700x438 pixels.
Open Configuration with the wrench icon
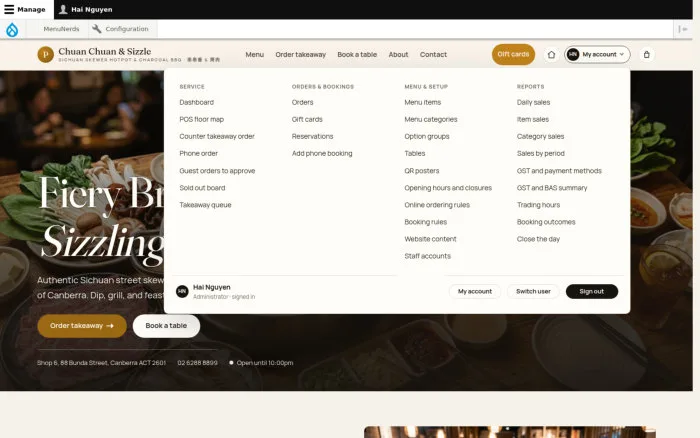tap(121, 29)
